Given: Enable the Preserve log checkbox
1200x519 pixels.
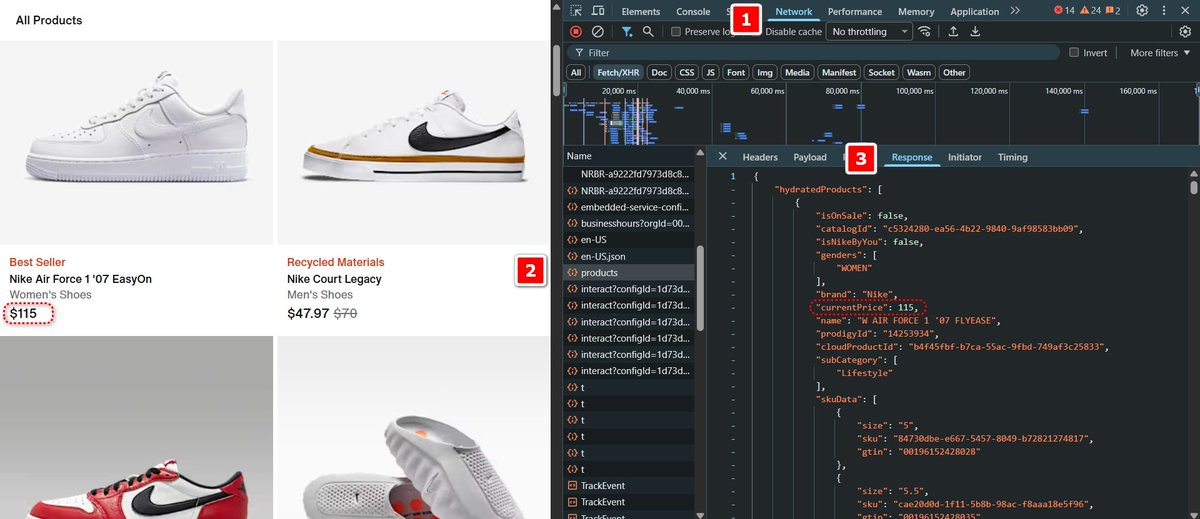Looking at the screenshot, I should [676, 32].
